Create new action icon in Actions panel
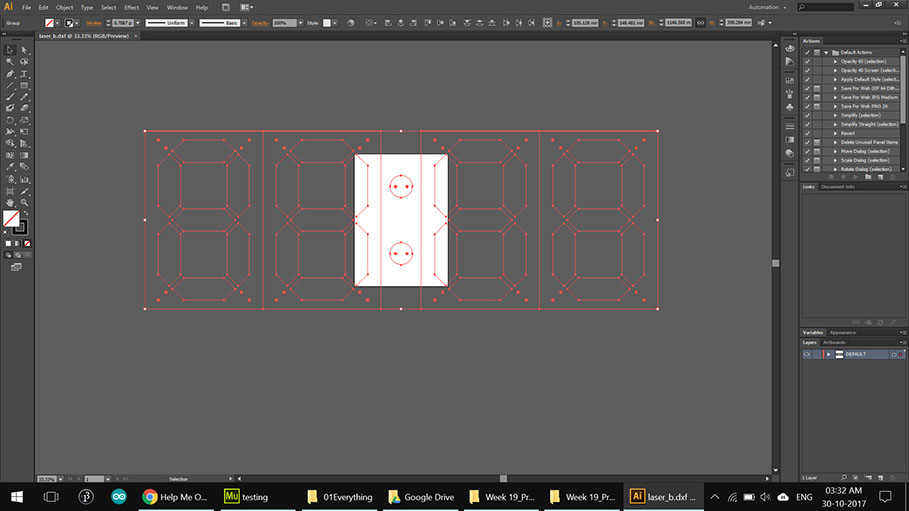Screen dimensions: 909x511 pyautogui.click(x=881, y=177)
